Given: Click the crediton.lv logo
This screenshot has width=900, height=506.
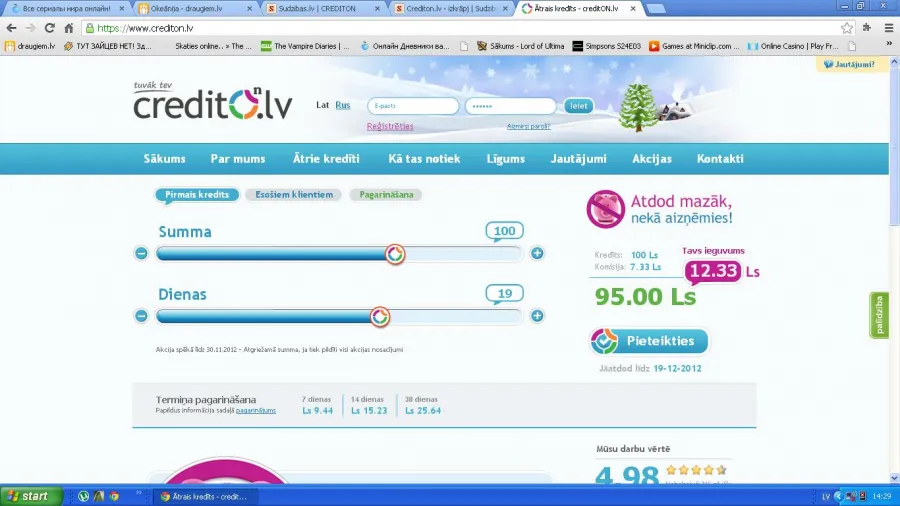Looking at the screenshot, I should point(213,100).
